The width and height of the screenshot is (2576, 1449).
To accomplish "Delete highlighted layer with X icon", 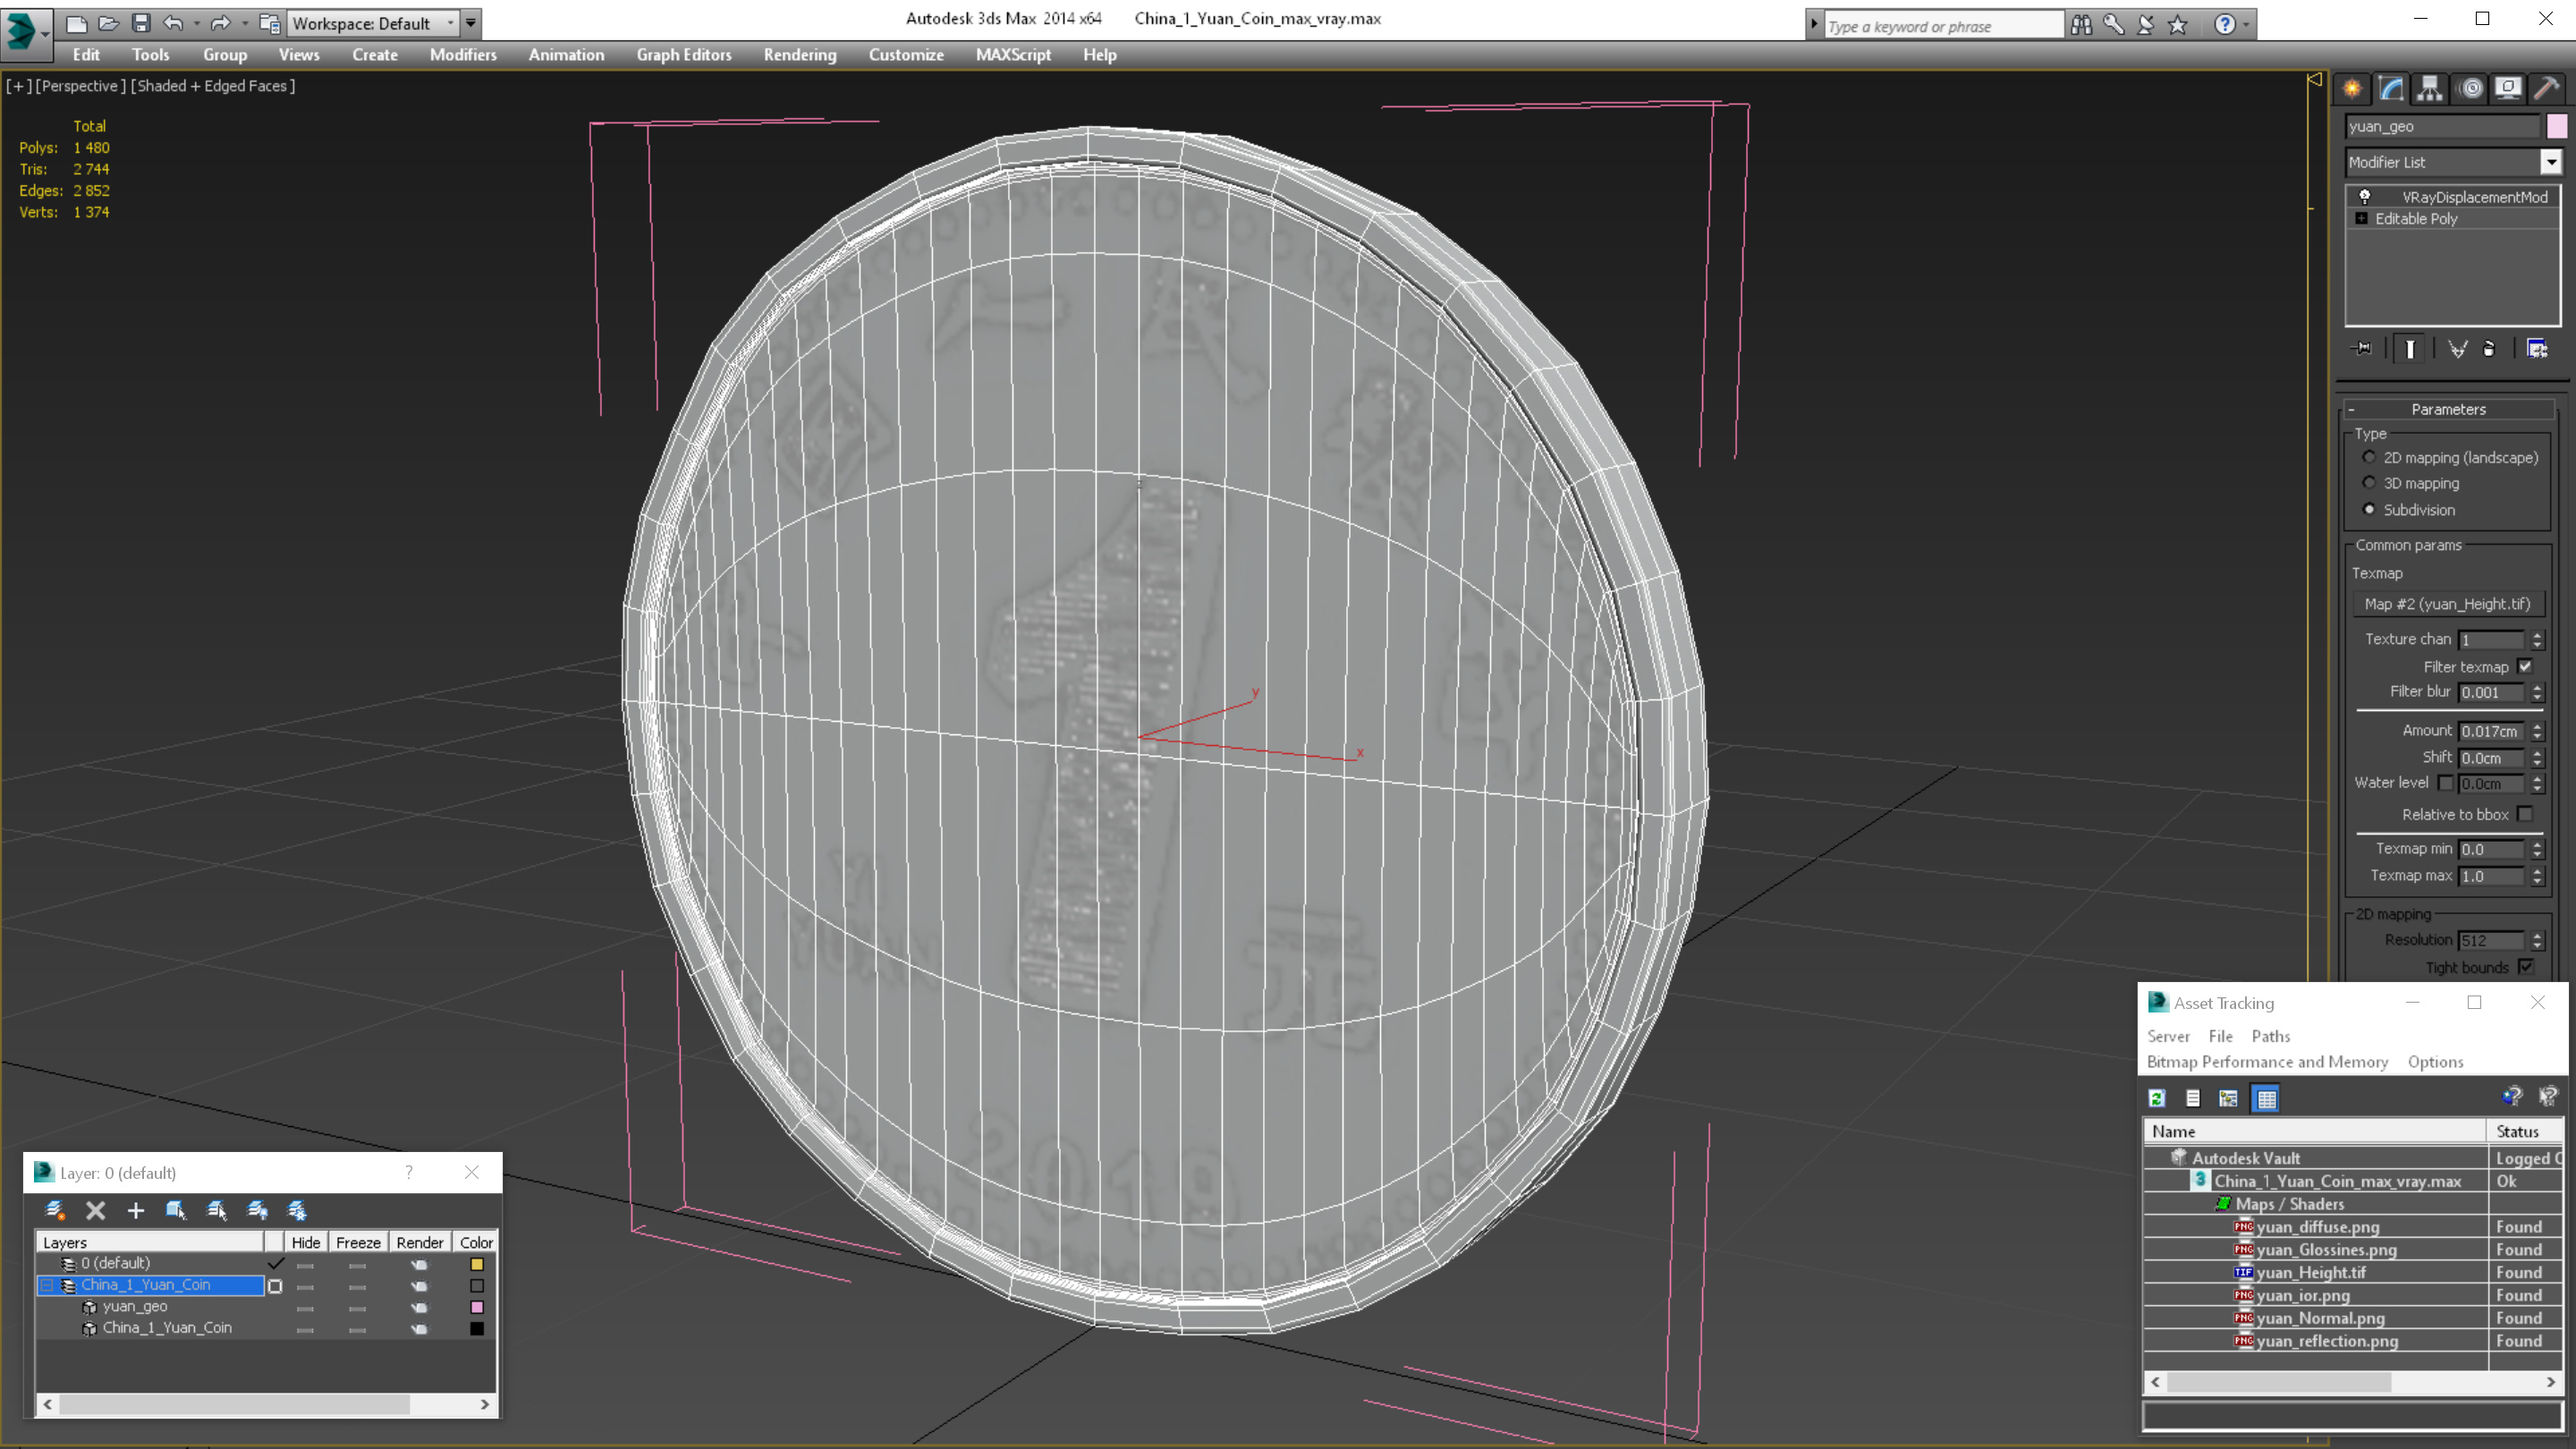I will [95, 1211].
